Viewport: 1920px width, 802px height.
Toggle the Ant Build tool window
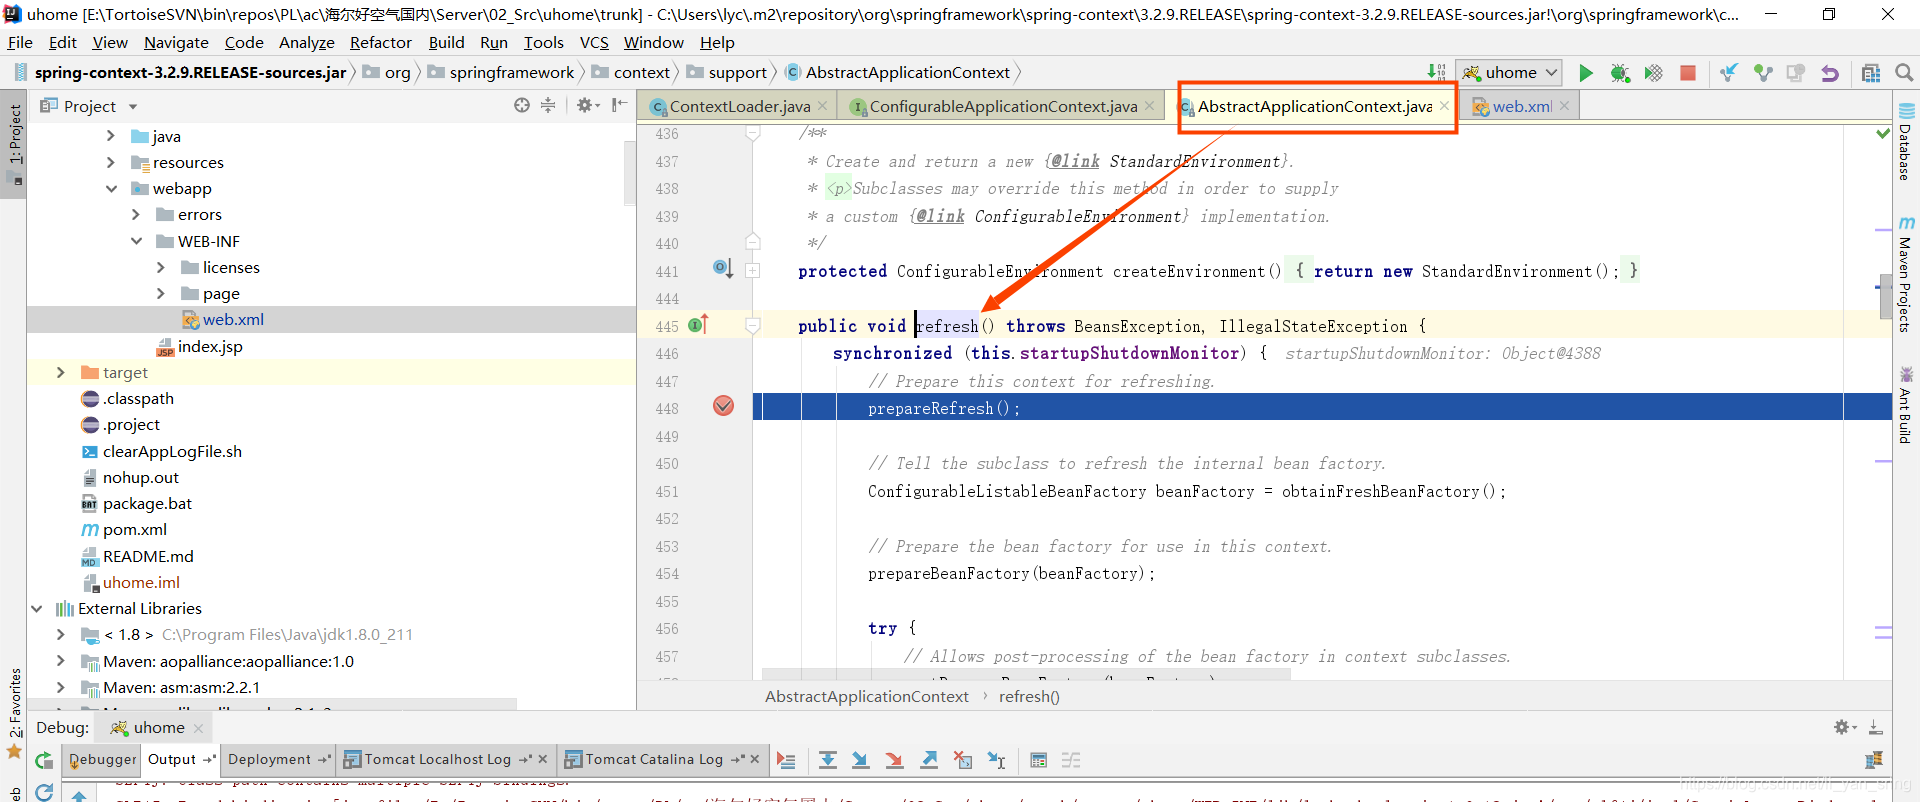pyautogui.click(x=1906, y=405)
